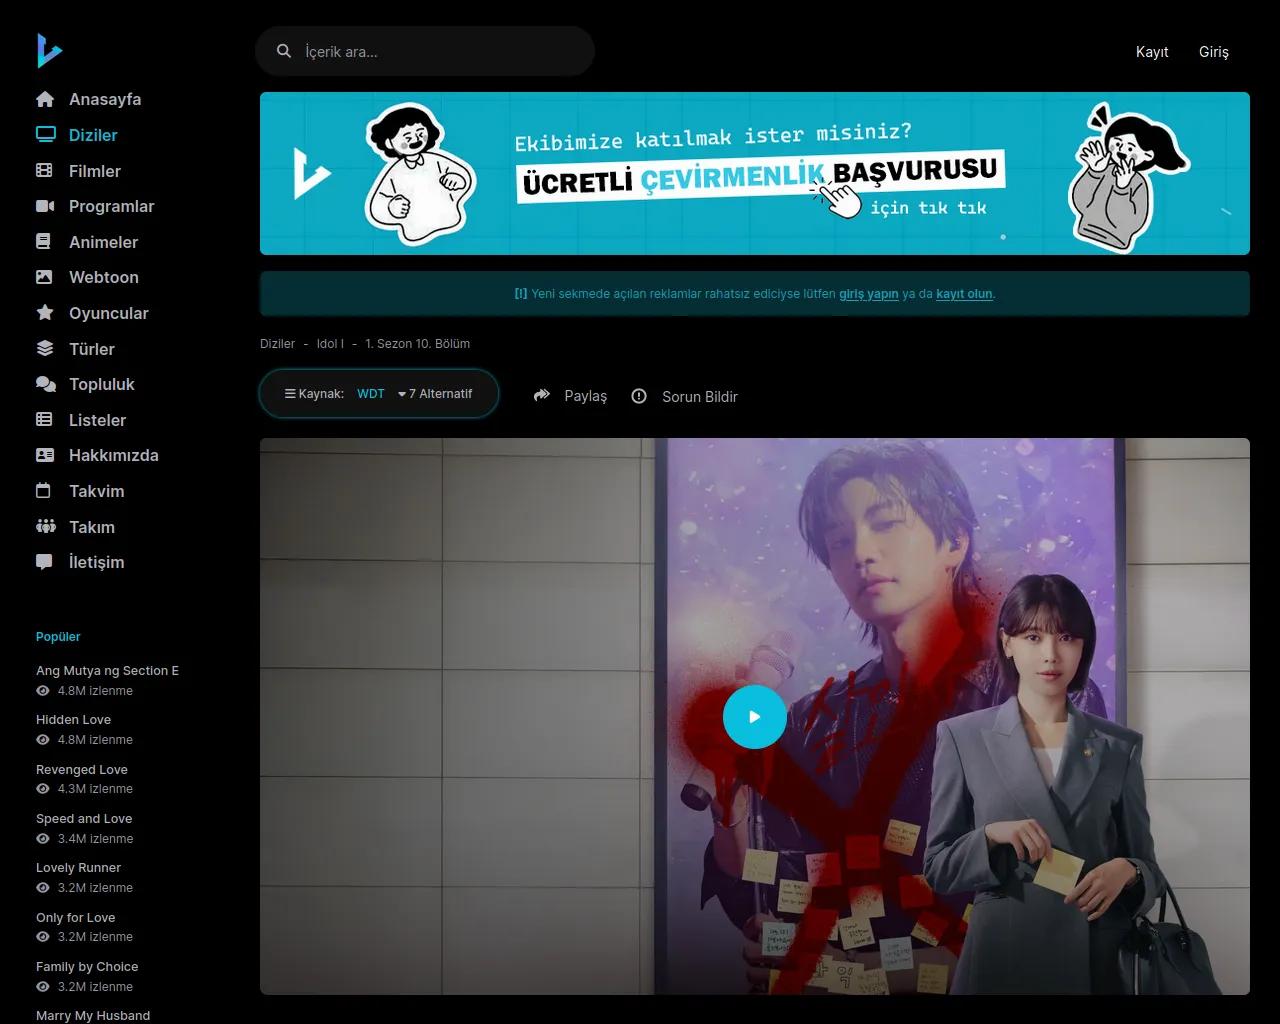Viewport: 1280px width, 1024px height.
Task: Click the Kayıt register link
Action: [x=1152, y=52]
